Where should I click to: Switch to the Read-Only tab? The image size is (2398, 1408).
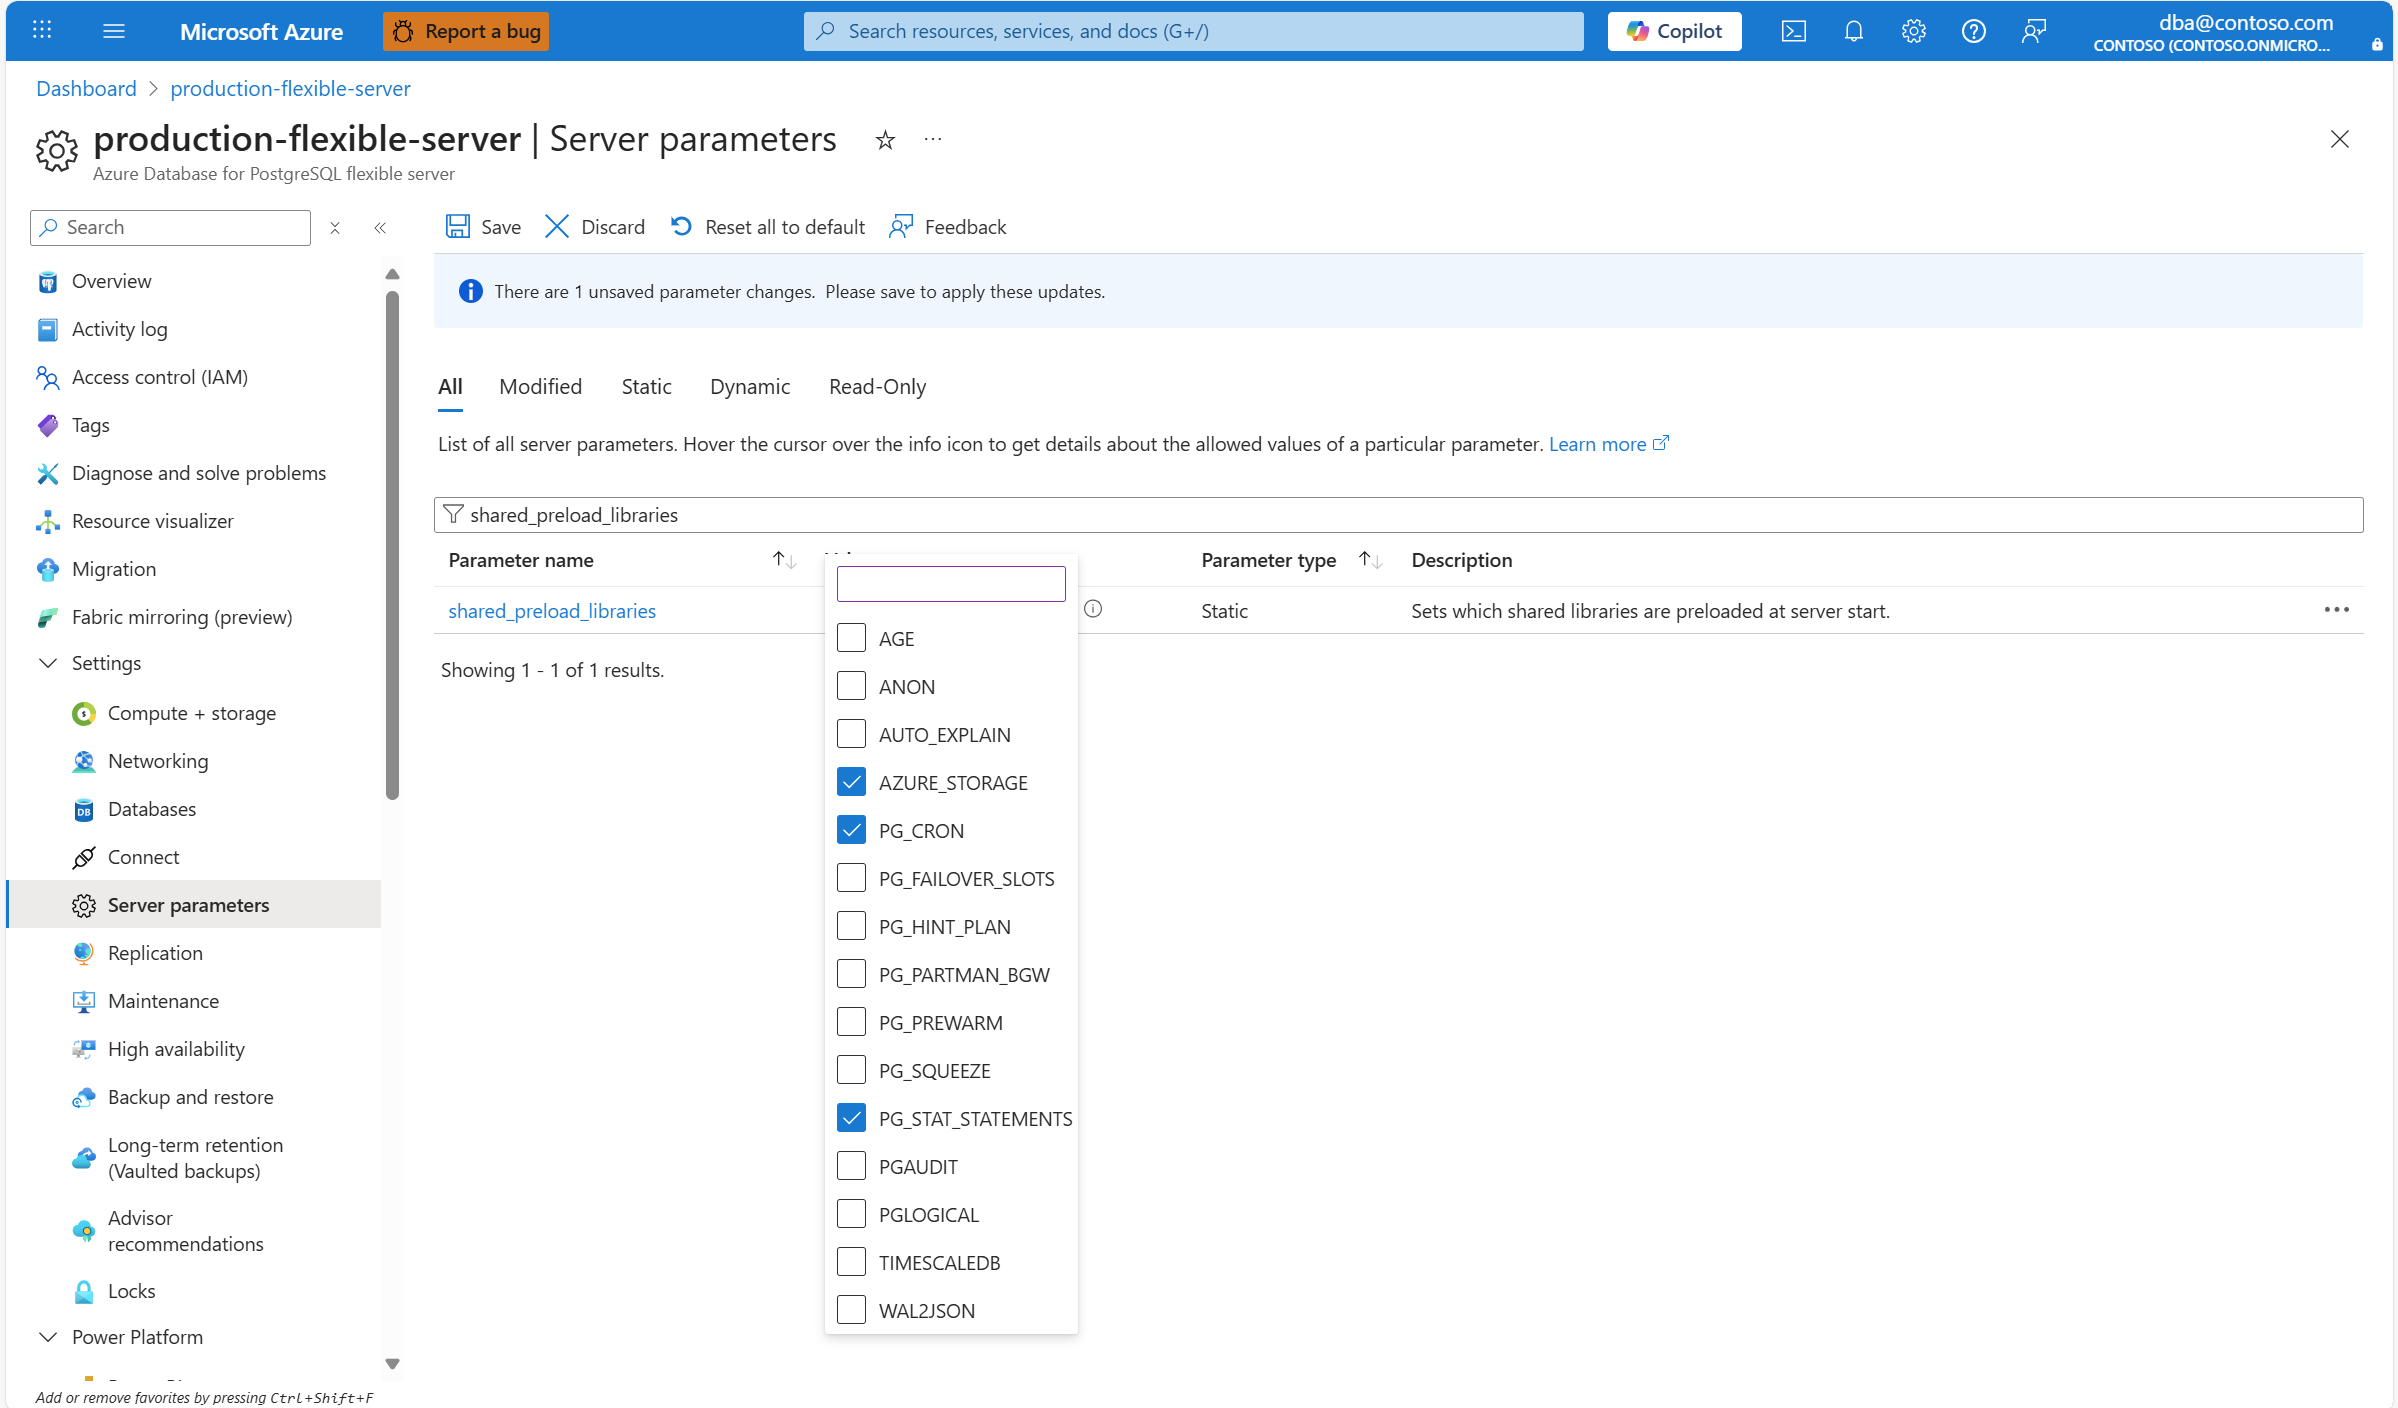pyautogui.click(x=877, y=387)
